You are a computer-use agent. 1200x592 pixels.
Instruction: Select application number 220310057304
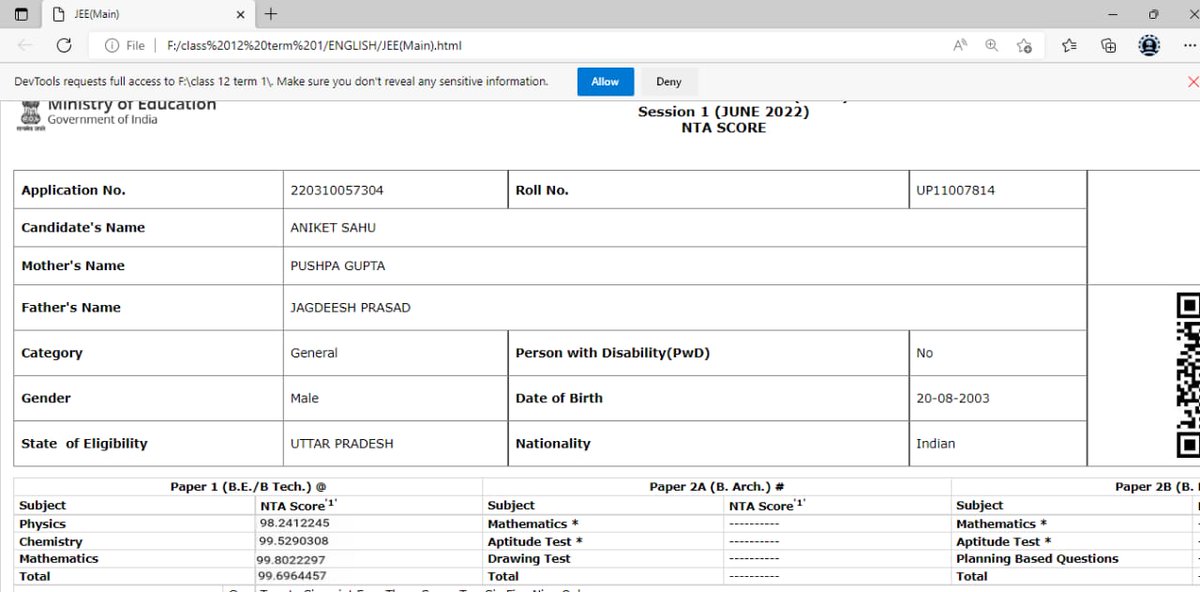337,190
